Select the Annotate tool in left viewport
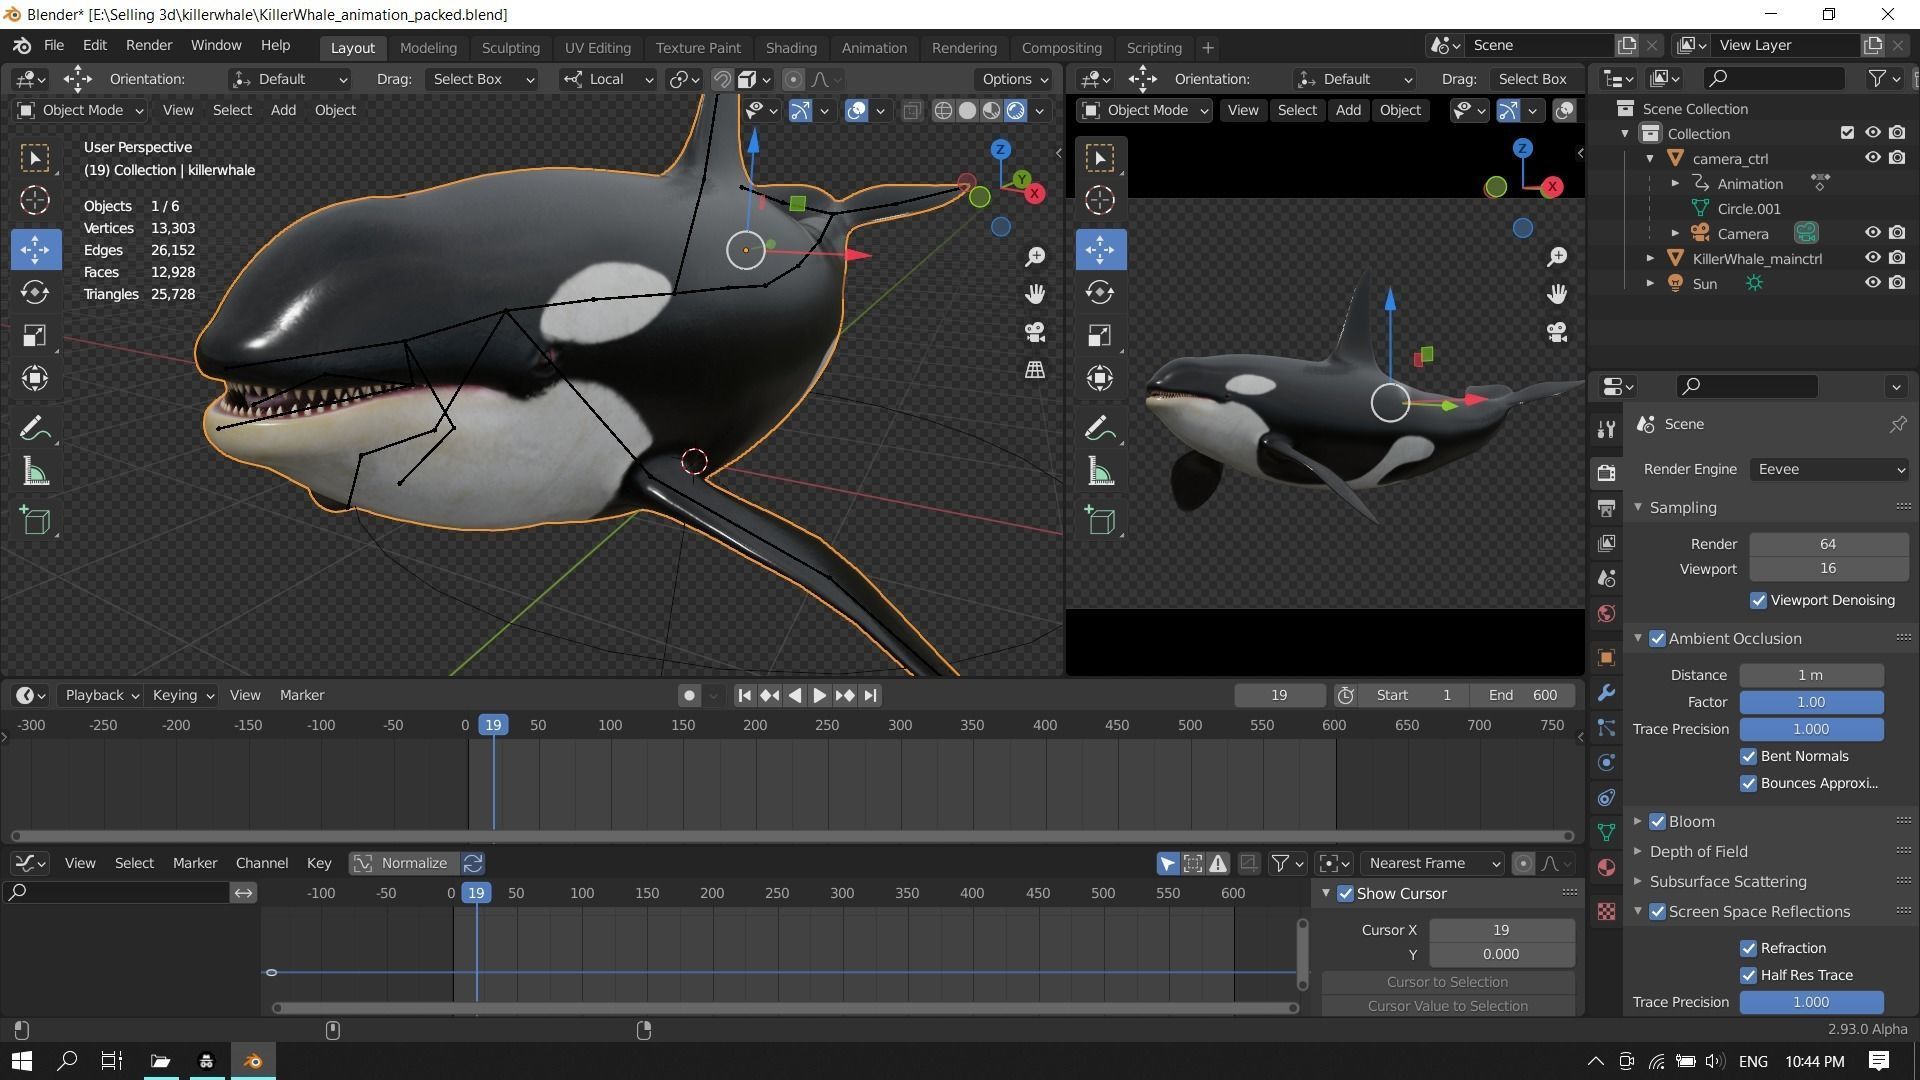Image resolution: width=1920 pixels, height=1080 pixels. (x=35, y=429)
